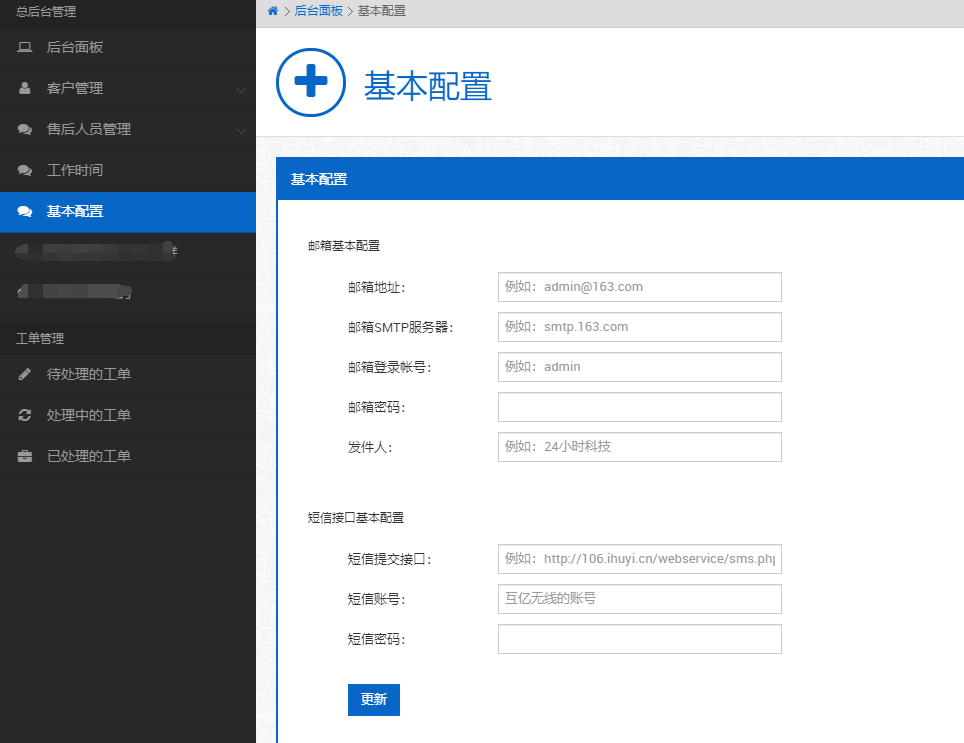Select 基本配置 in the sidebar
This screenshot has width=964, height=743.
(x=128, y=212)
